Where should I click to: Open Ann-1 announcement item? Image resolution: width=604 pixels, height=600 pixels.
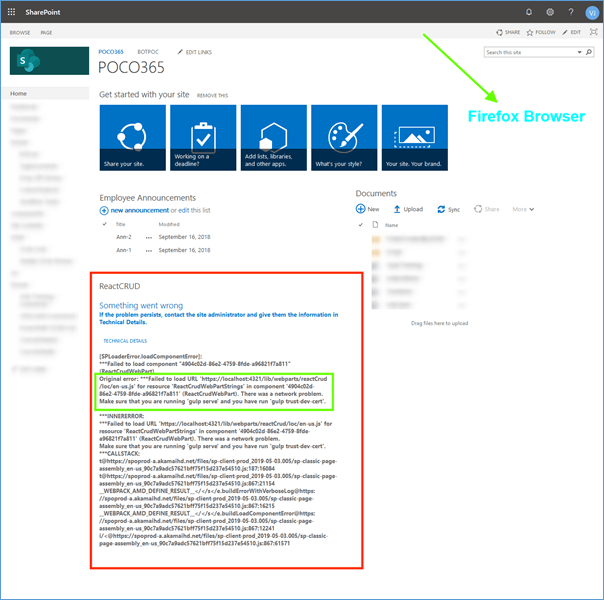pyautogui.click(x=124, y=250)
